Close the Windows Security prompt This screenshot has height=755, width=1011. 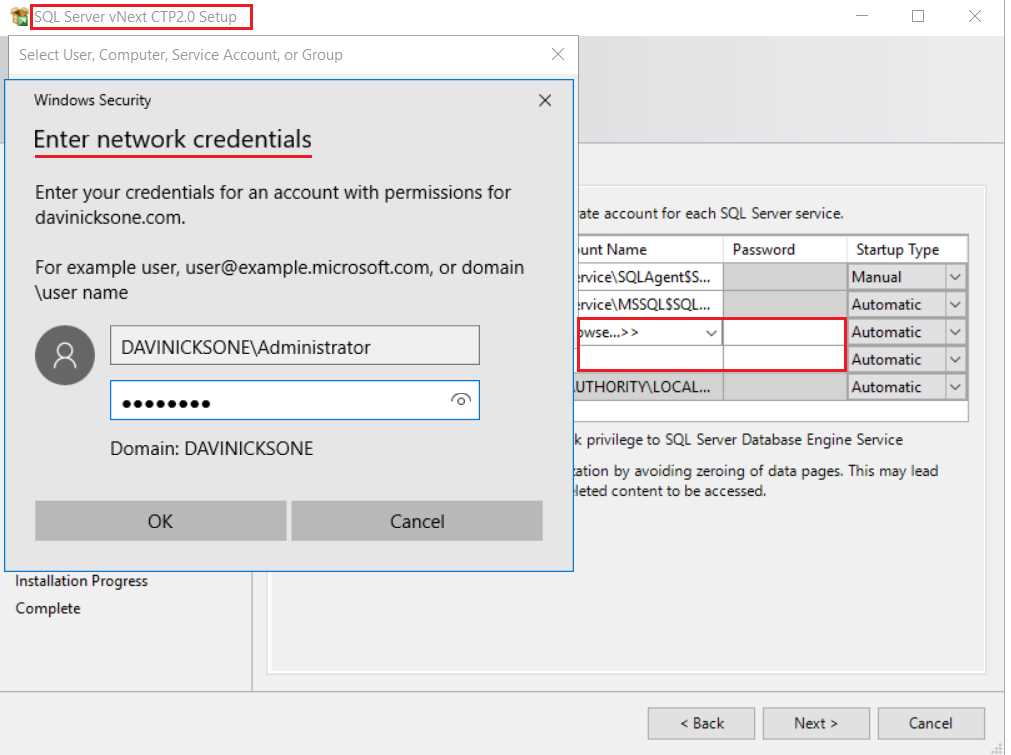pos(544,100)
